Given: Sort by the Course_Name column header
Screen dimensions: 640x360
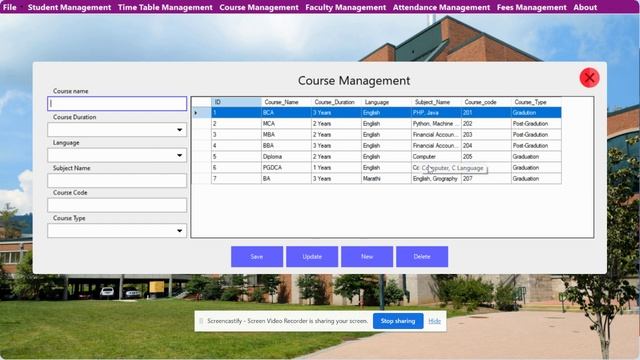Looking at the screenshot, I should 286,102.
